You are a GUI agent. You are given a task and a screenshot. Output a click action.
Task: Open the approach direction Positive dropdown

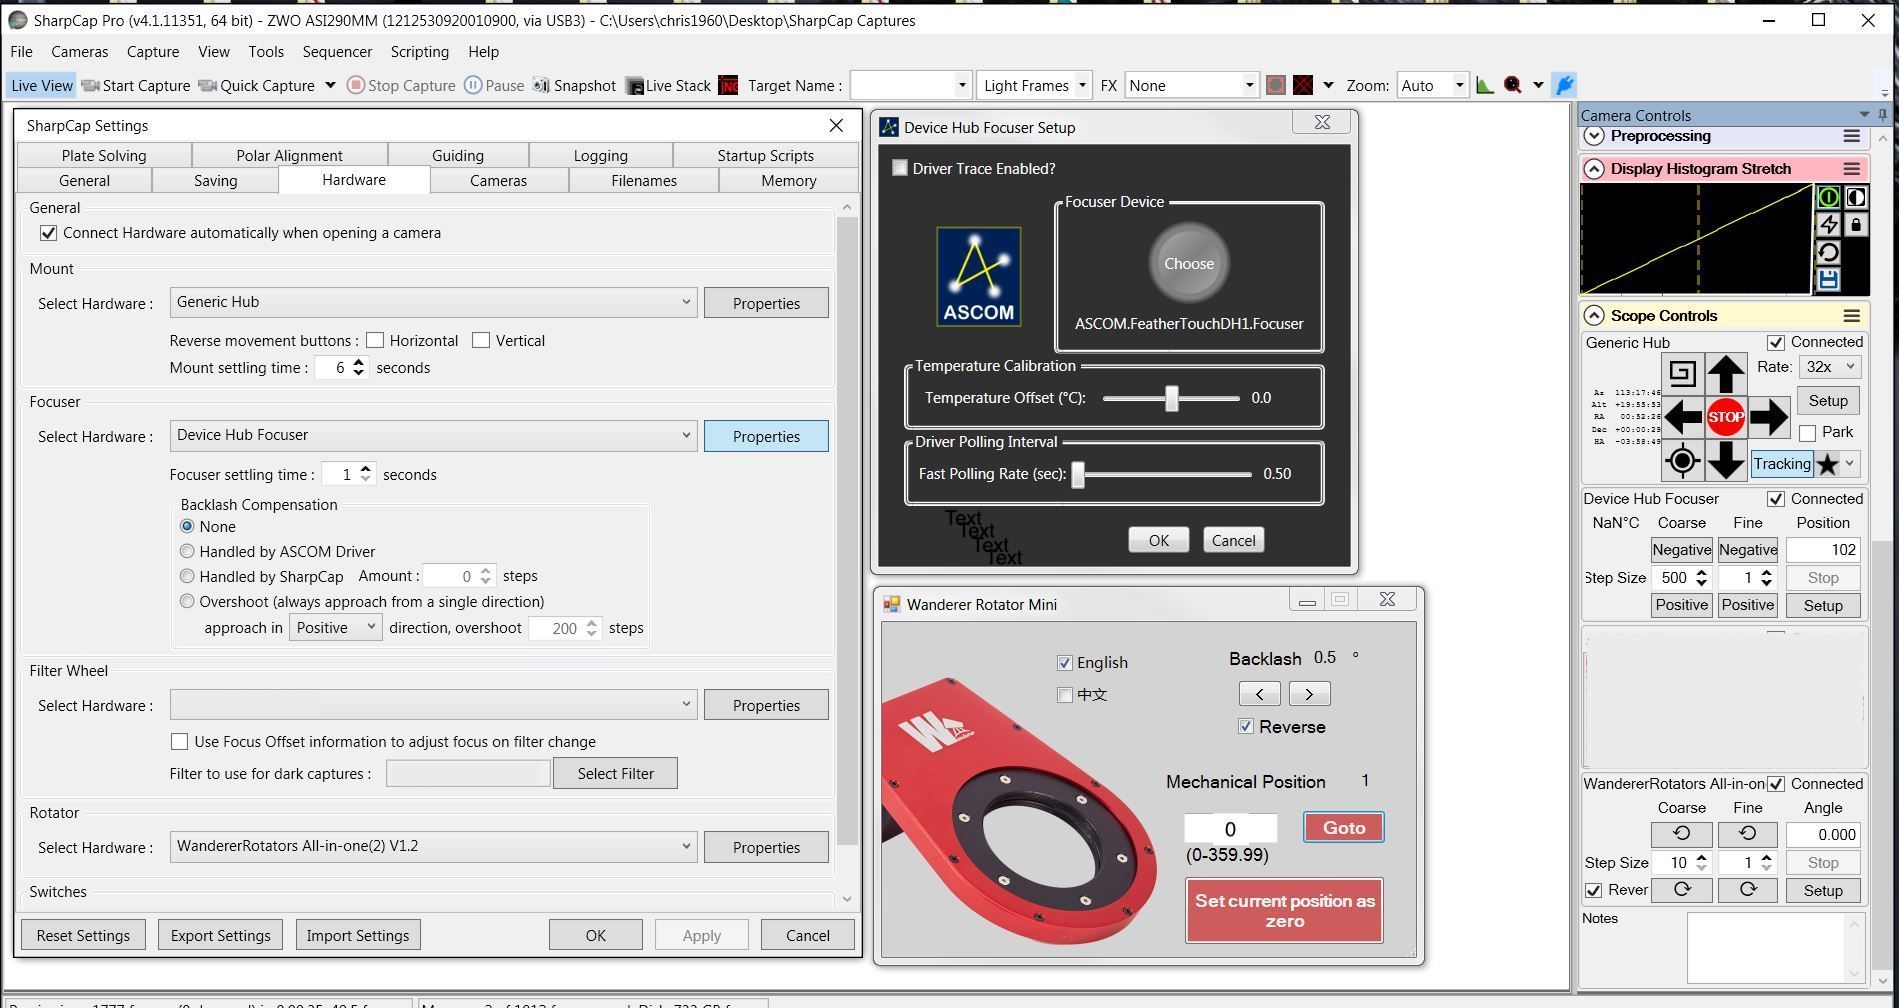point(335,628)
